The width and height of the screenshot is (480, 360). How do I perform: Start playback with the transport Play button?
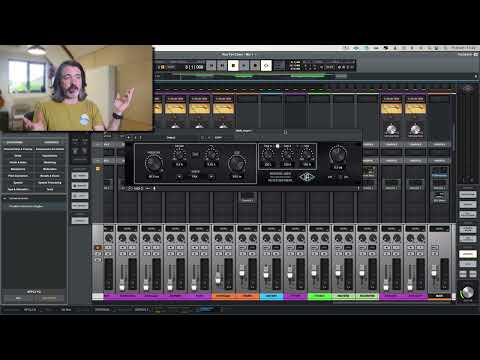[244, 66]
